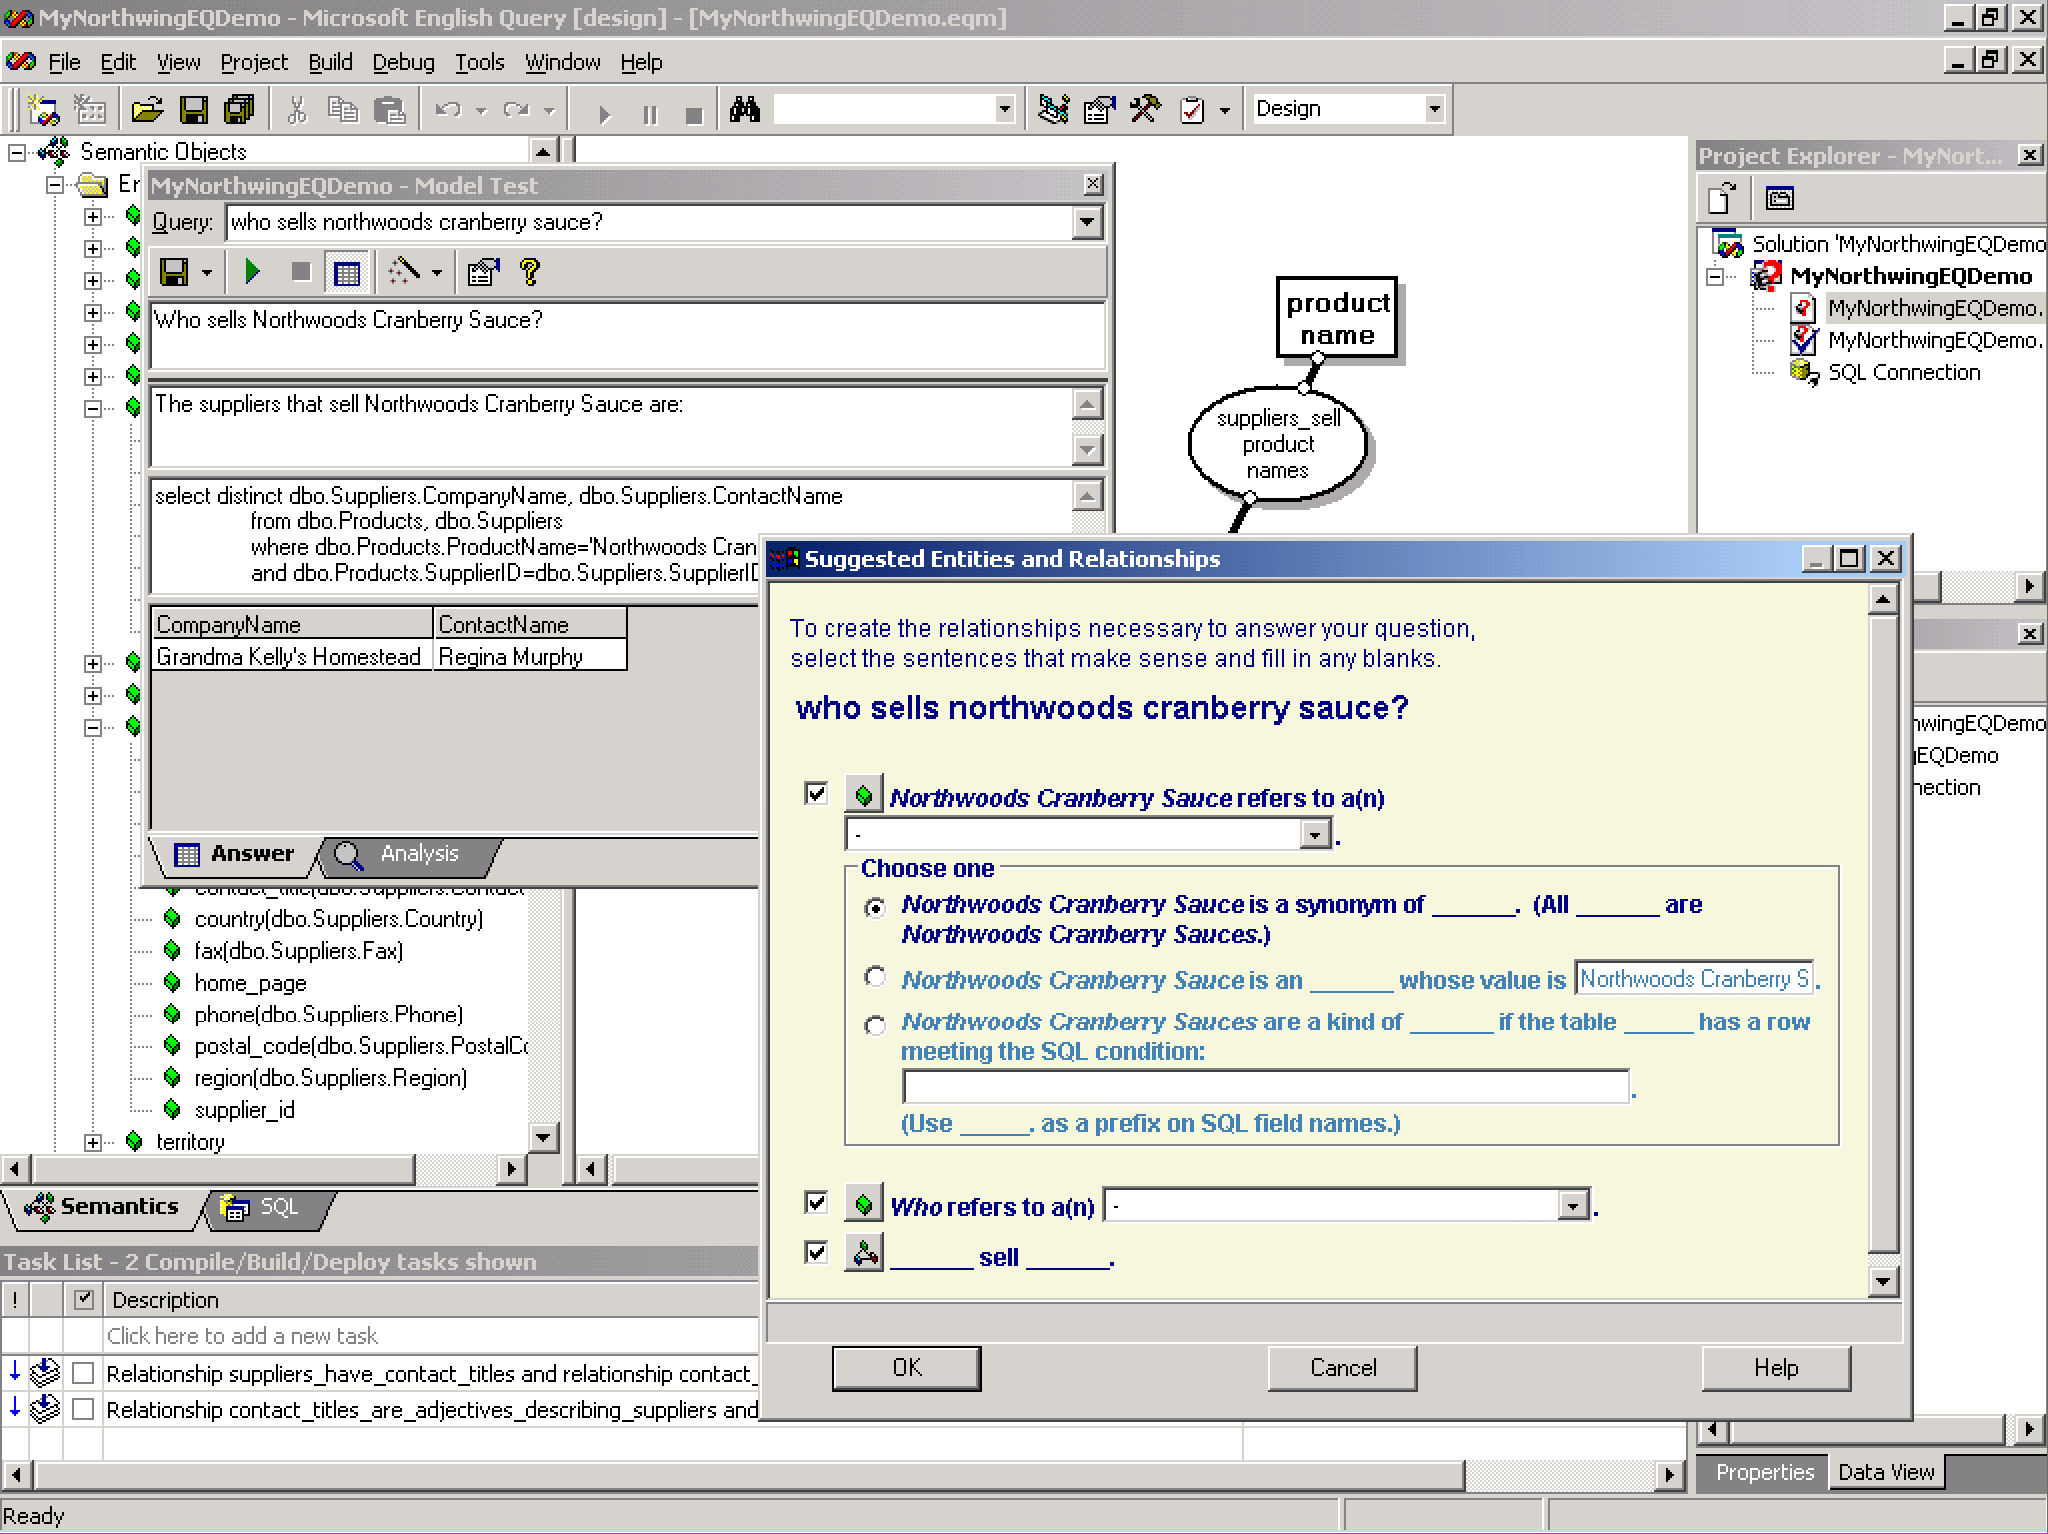Click the Toolbox hammer-and-wrench icon

[1146, 109]
